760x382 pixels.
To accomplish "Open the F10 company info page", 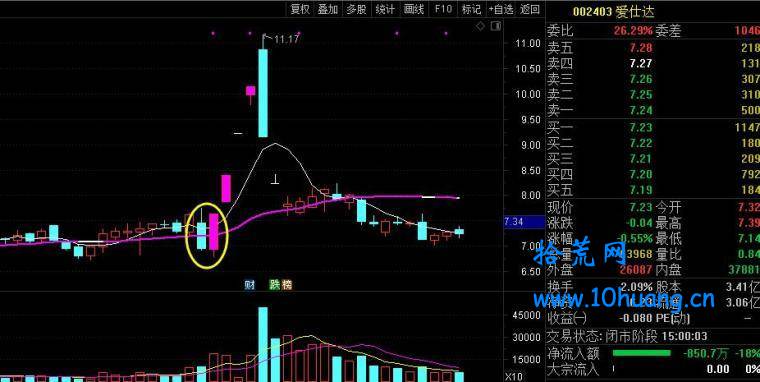I will pyautogui.click(x=443, y=9).
